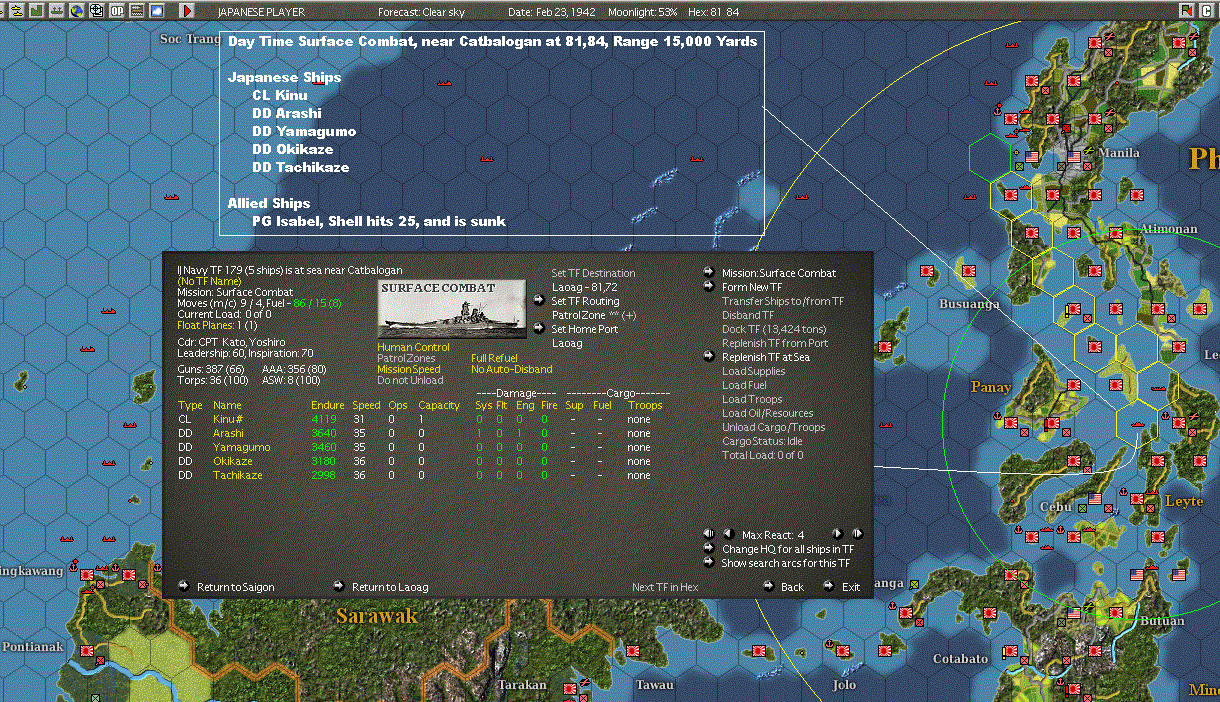The height and width of the screenshot is (702, 1220).
Task: Click the C button in top-right toolbar
Action: click(1207, 10)
